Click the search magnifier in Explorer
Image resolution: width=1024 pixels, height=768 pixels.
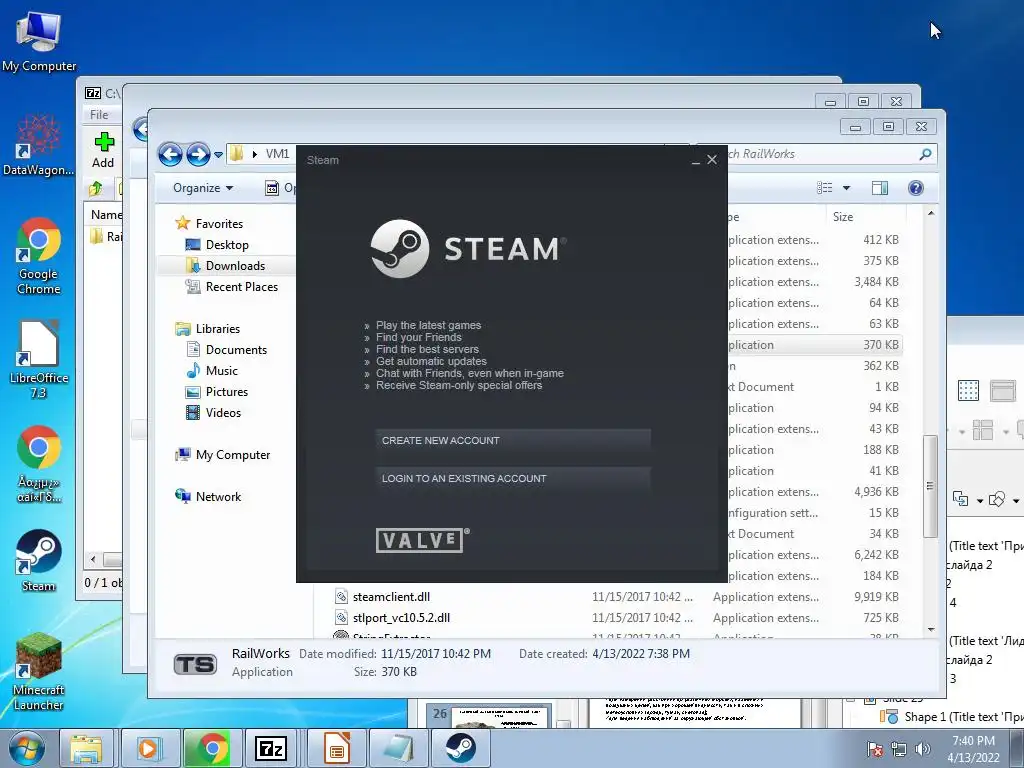pyautogui.click(x=925, y=154)
